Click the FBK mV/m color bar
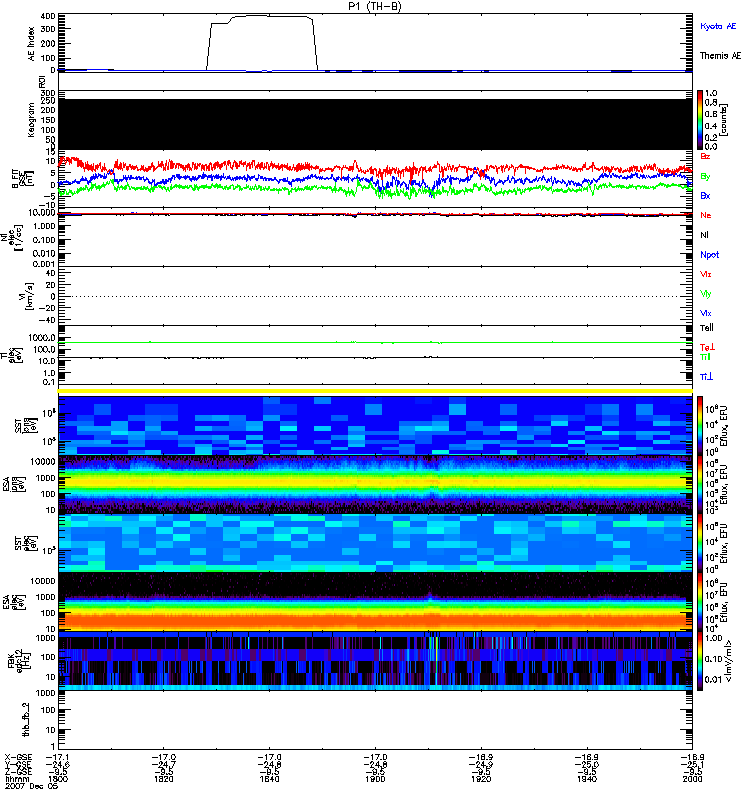Viewport: 750px width, 800px height. [700, 661]
